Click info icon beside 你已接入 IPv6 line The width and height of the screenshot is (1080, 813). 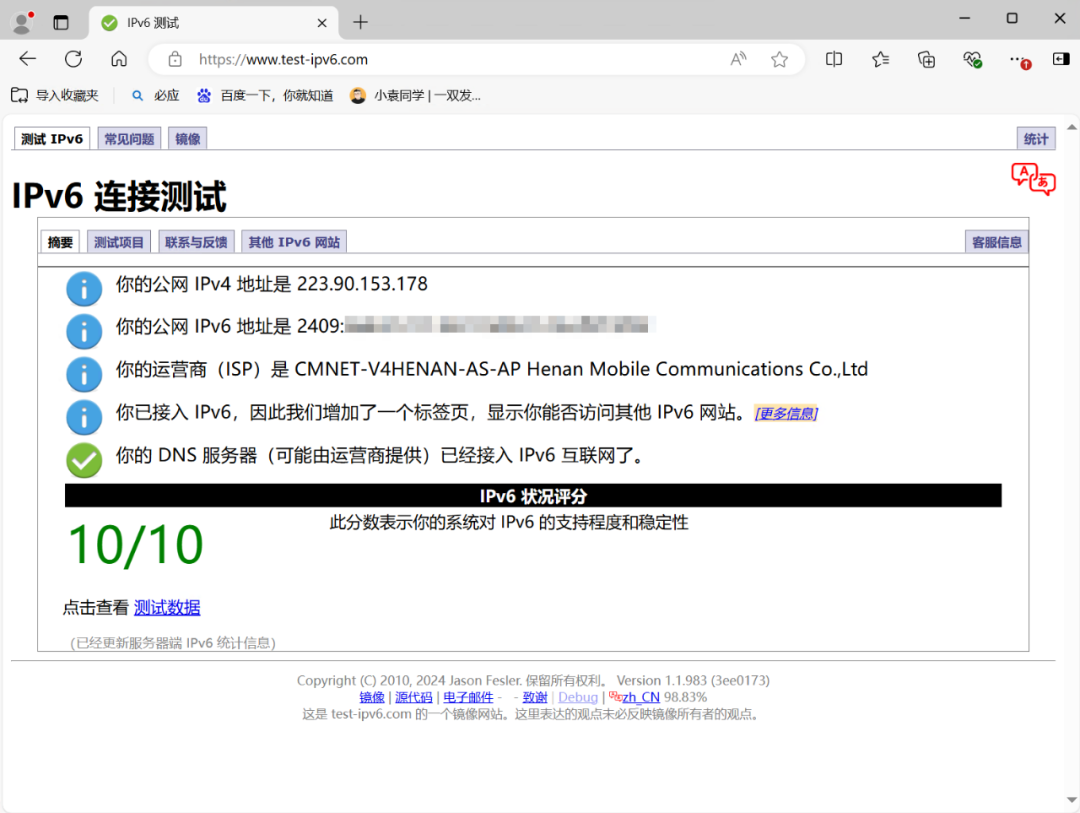pyautogui.click(x=84, y=417)
